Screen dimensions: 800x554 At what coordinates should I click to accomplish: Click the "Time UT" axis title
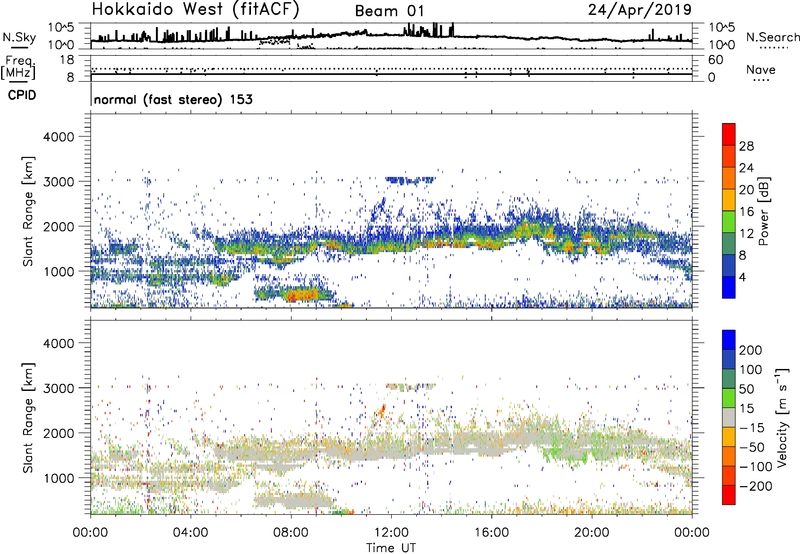click(x=391, y=548)
